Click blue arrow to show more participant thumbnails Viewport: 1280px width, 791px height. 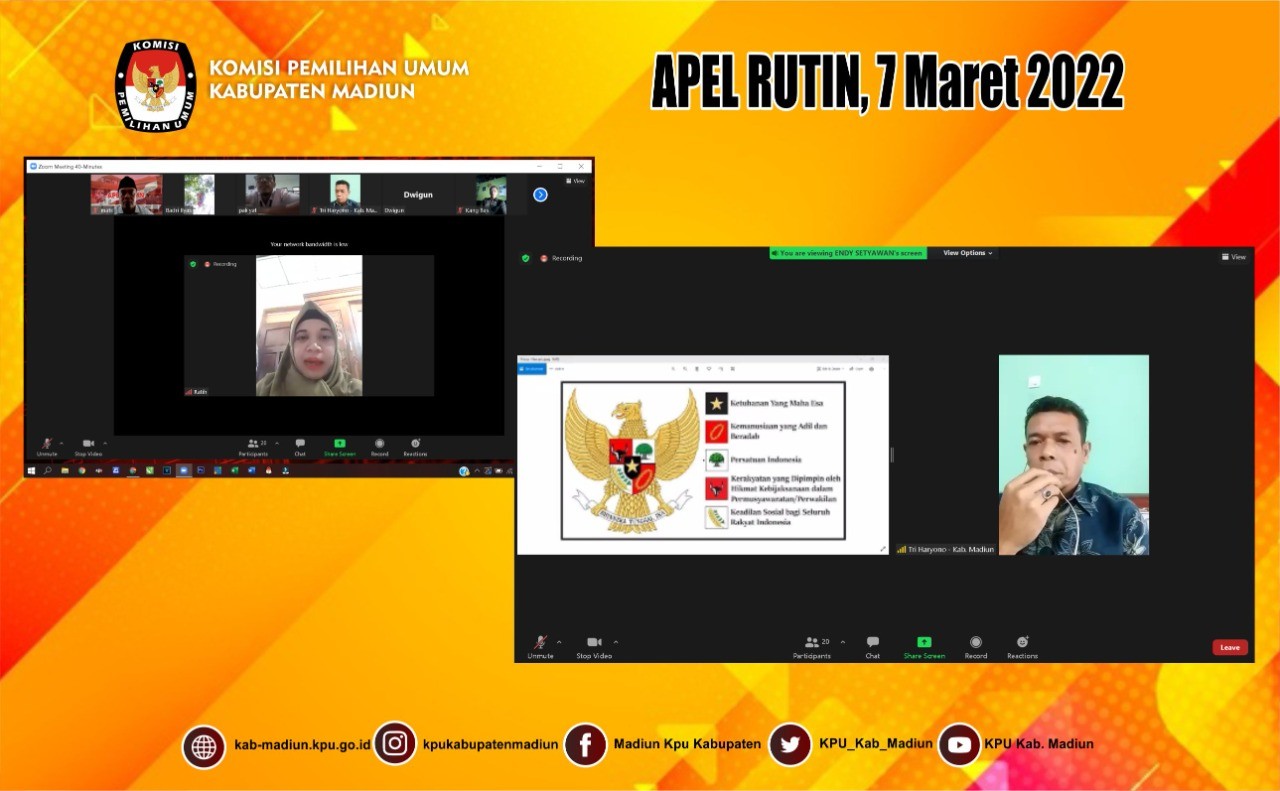540,194
